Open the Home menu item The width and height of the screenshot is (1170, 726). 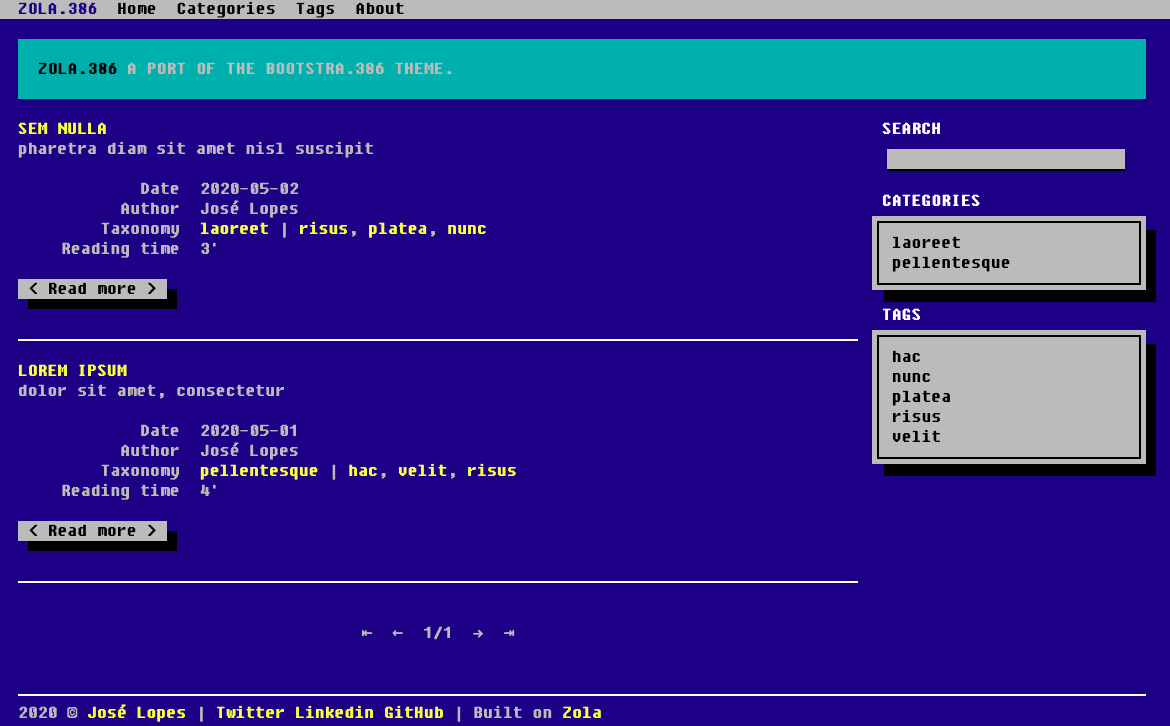coord(136,8)
